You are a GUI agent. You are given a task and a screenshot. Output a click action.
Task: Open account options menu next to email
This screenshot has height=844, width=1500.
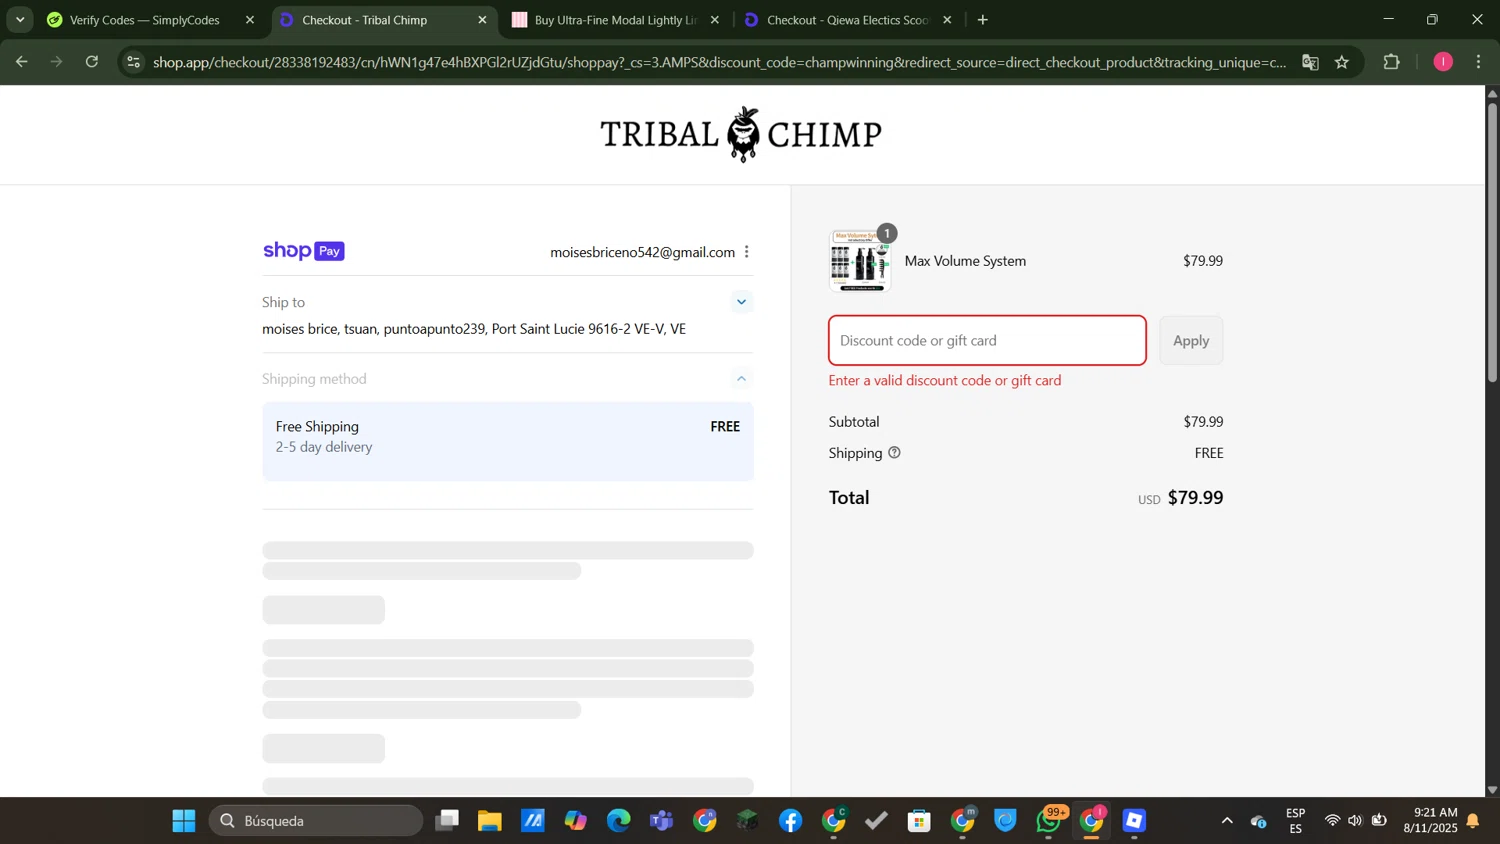click(x=747, y=252)
